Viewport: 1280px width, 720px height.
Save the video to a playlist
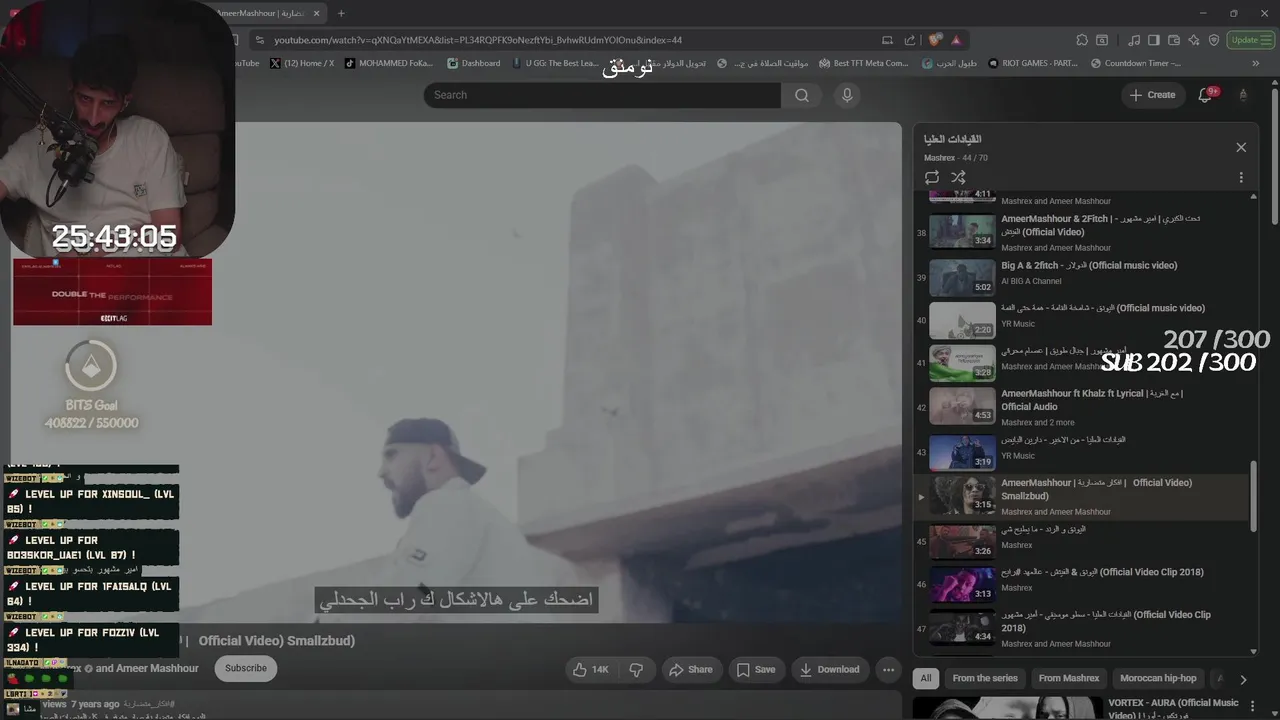pos(756,669)
